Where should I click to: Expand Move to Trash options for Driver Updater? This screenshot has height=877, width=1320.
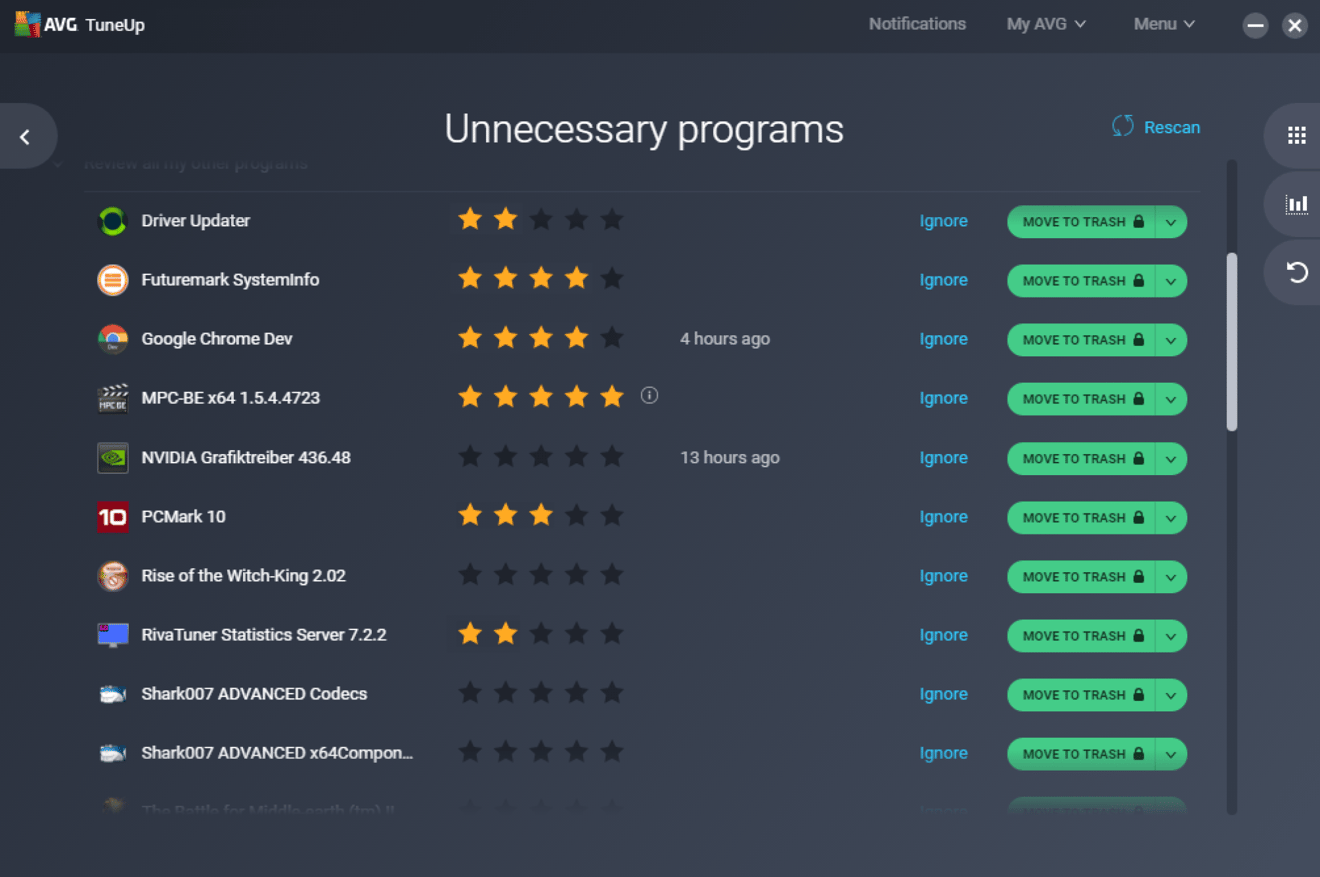1171,222
